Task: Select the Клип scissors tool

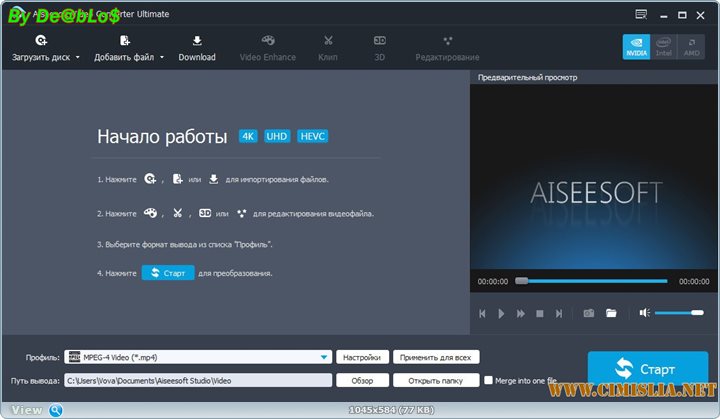Action: 328,41
